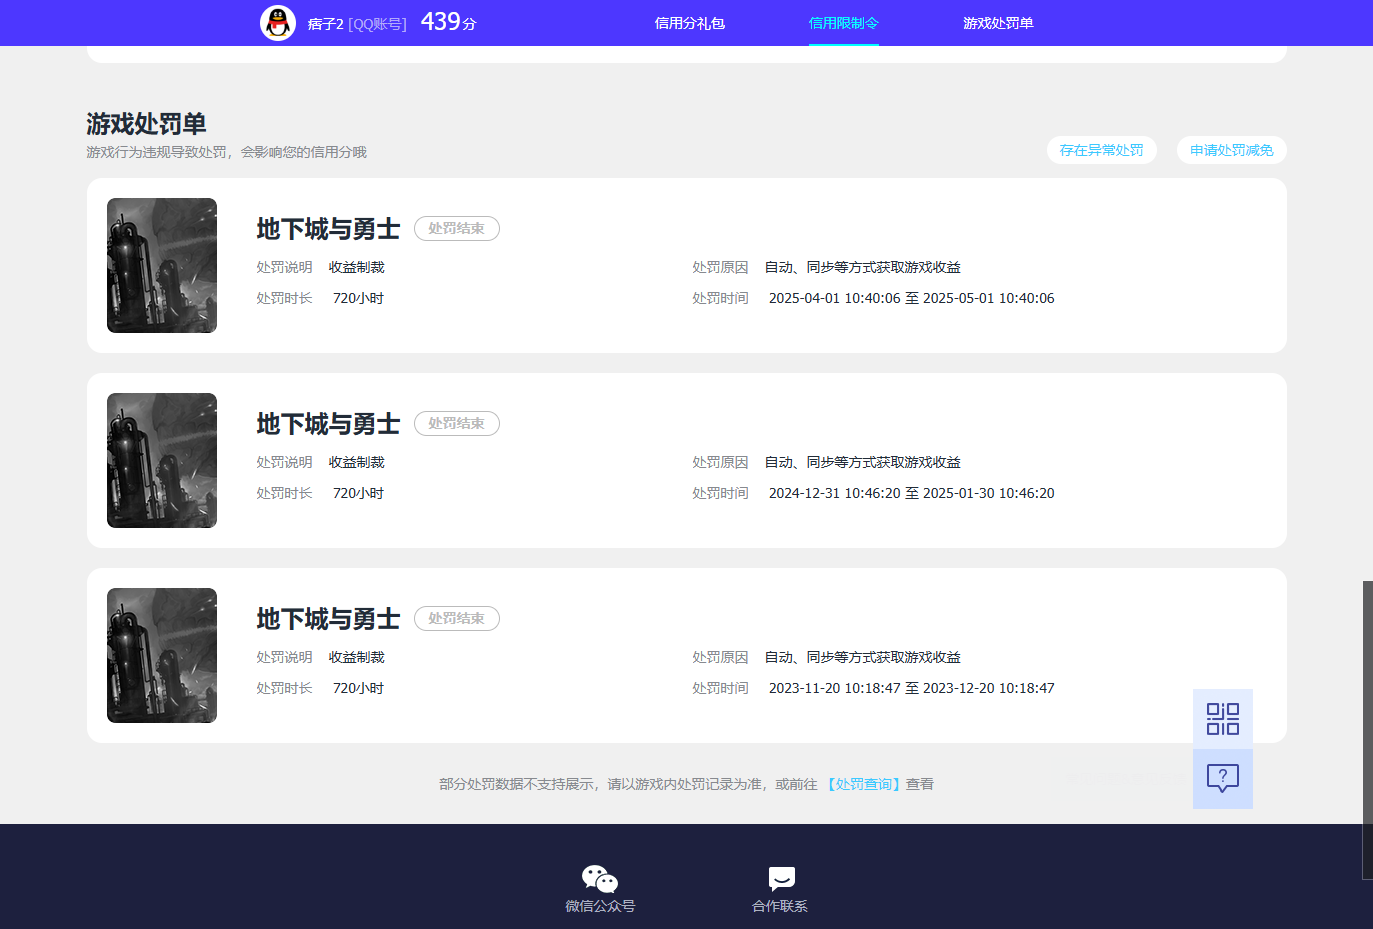This screenshot has width=1373, height=929.
Task: Click the WeChat official account icon
Action: (600, 879)
